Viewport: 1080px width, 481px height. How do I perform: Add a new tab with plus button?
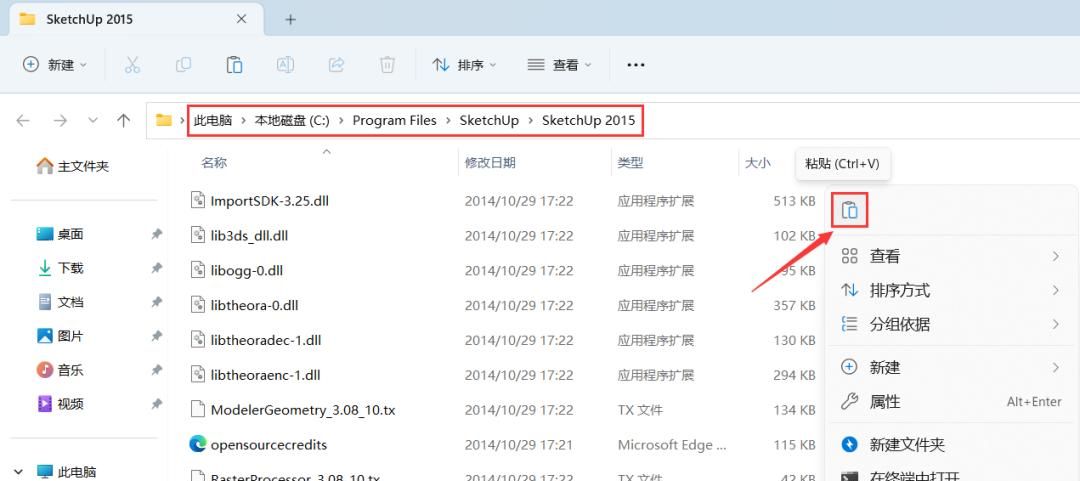click(291, 19)
